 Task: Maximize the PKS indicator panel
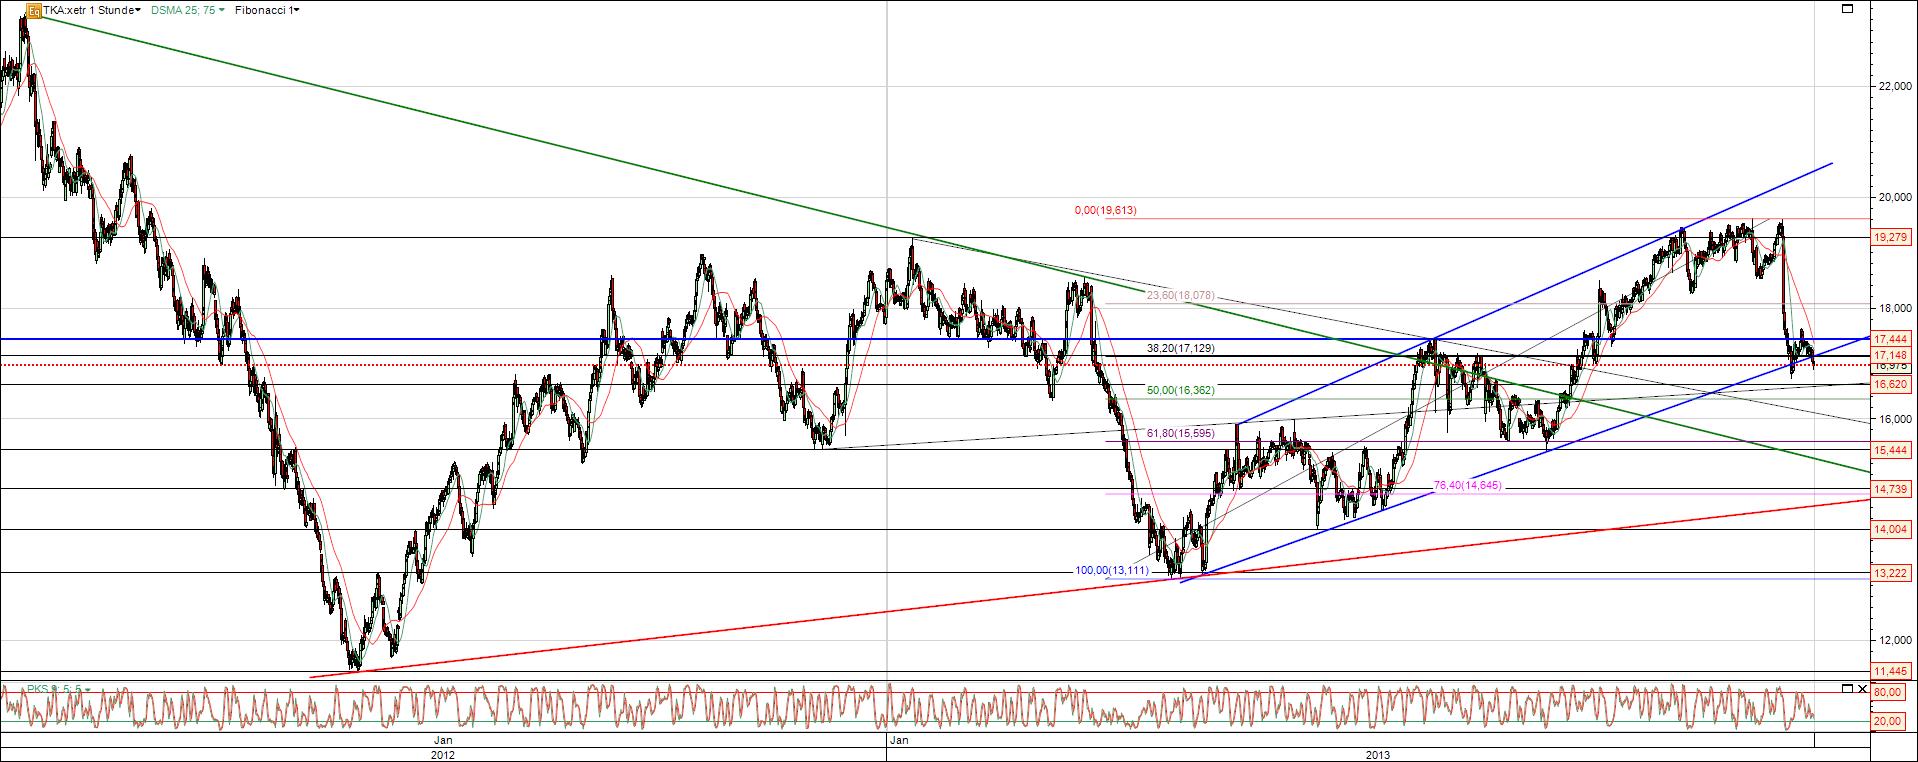pos(1847,689)
